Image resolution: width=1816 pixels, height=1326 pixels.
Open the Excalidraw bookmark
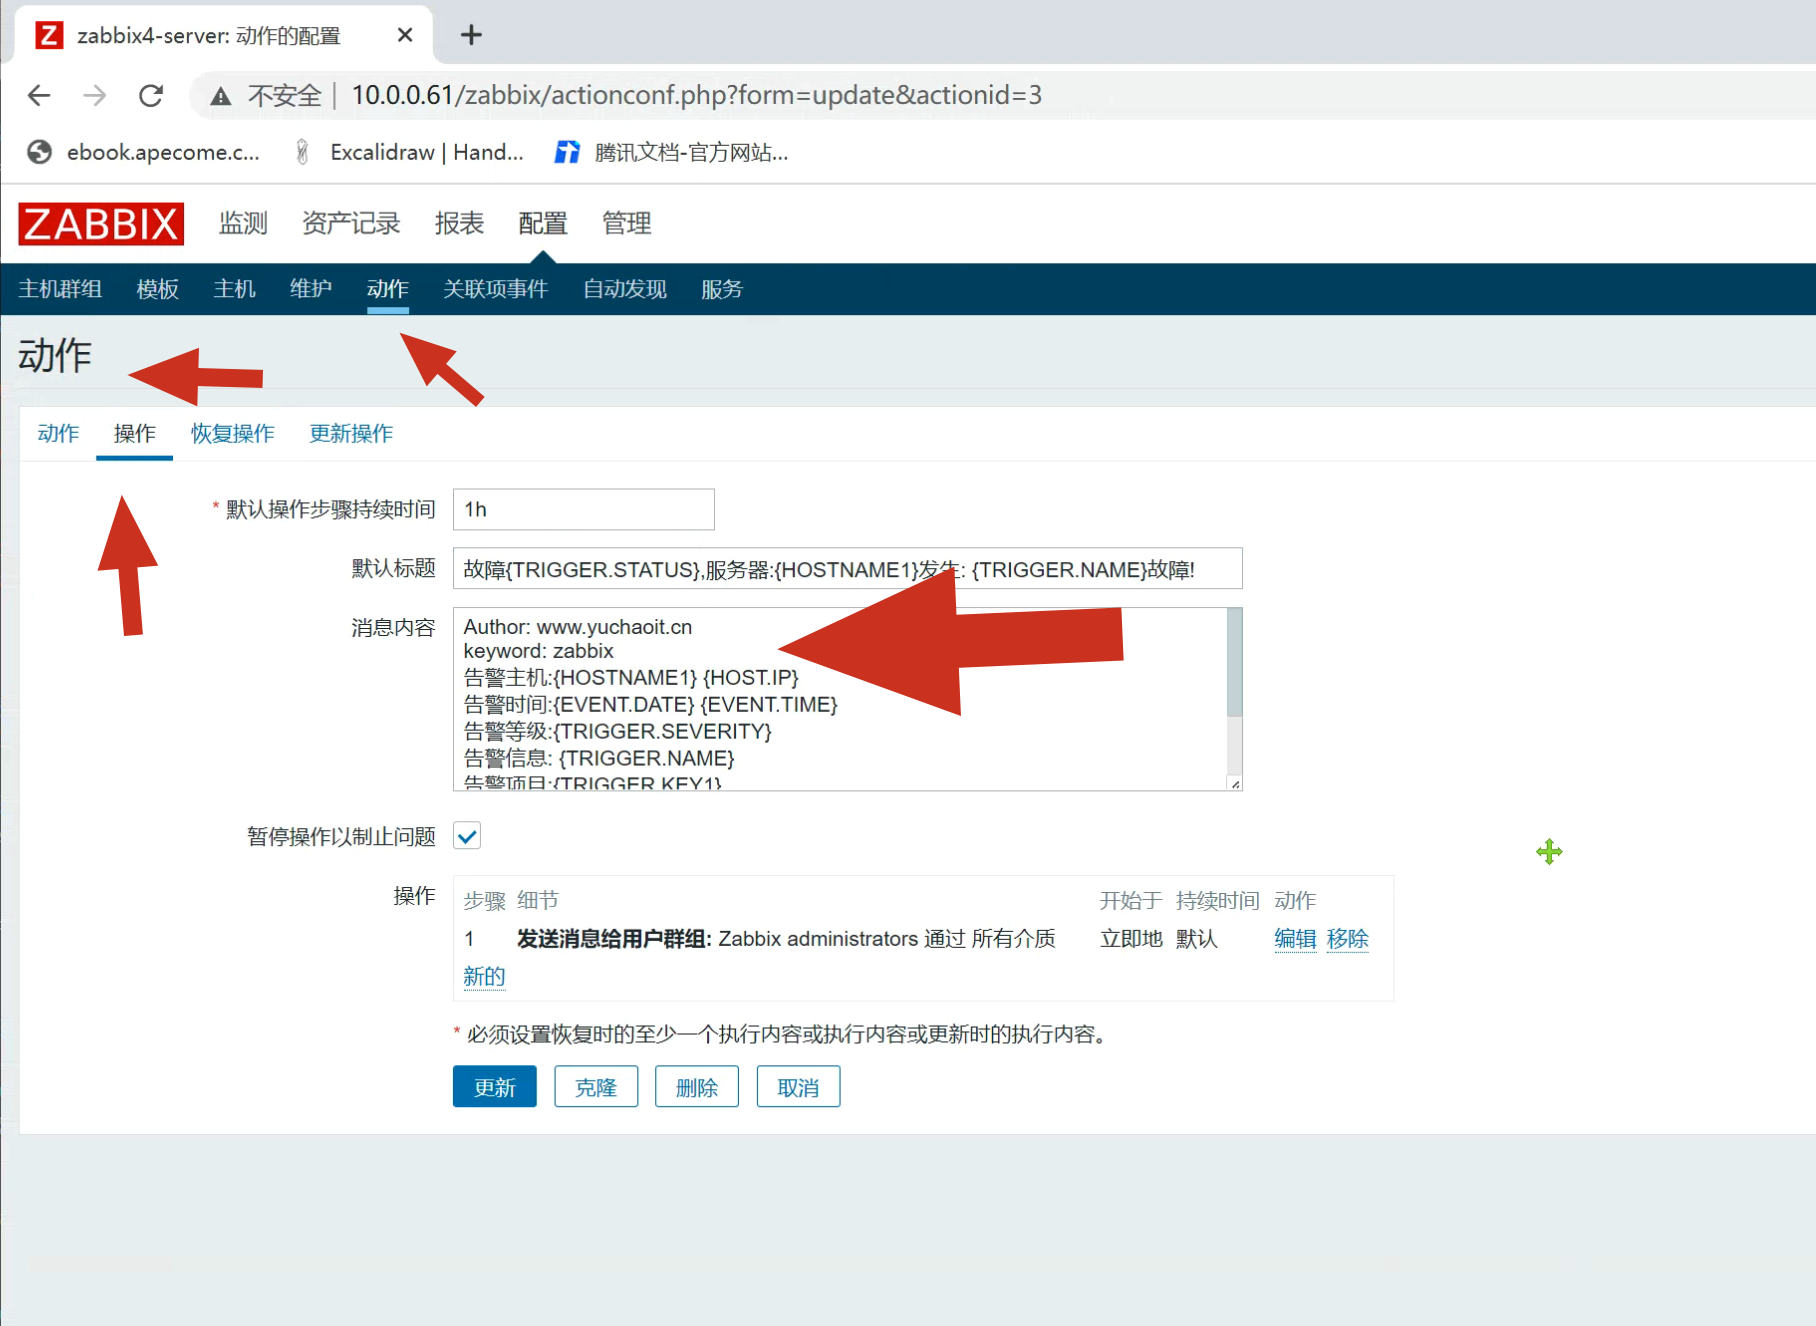(410, 152)
